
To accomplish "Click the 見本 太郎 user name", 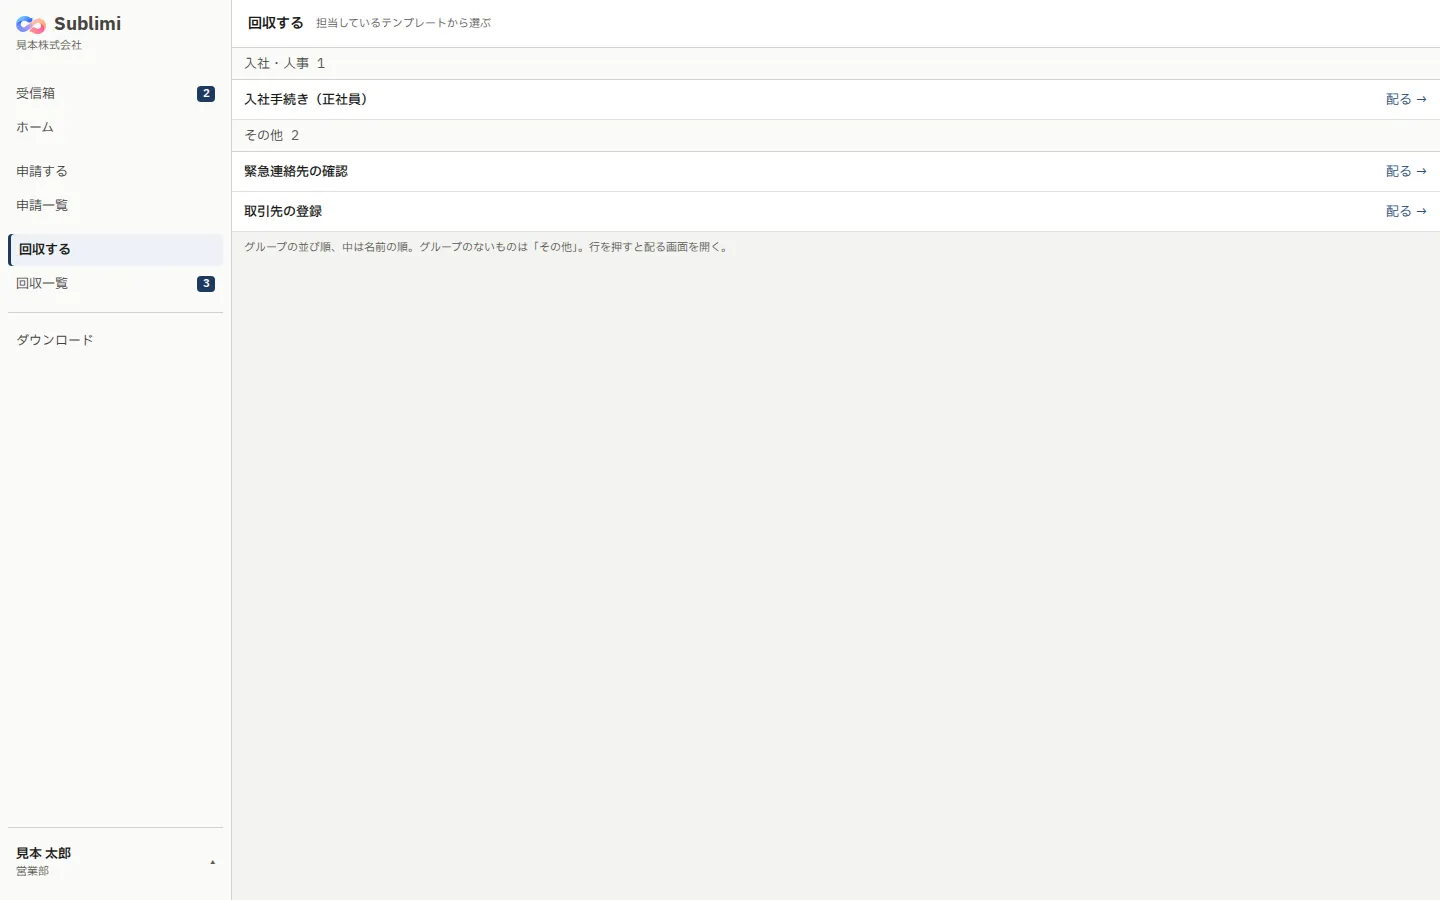I will click(44, 853).
